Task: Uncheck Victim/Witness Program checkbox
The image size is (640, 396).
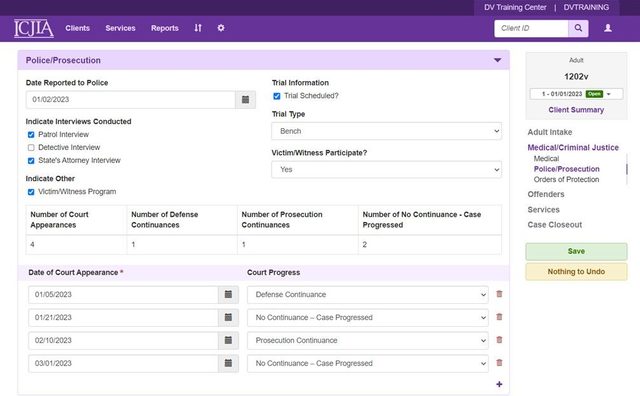Action: [x=31, y=192]
